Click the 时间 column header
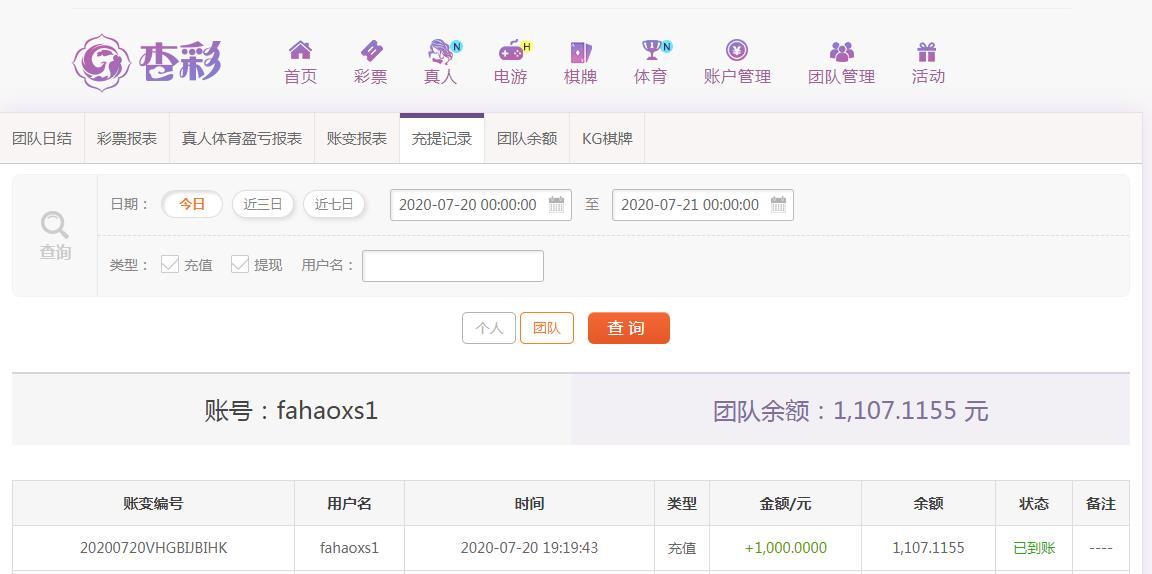 click(x=529, y=503)
